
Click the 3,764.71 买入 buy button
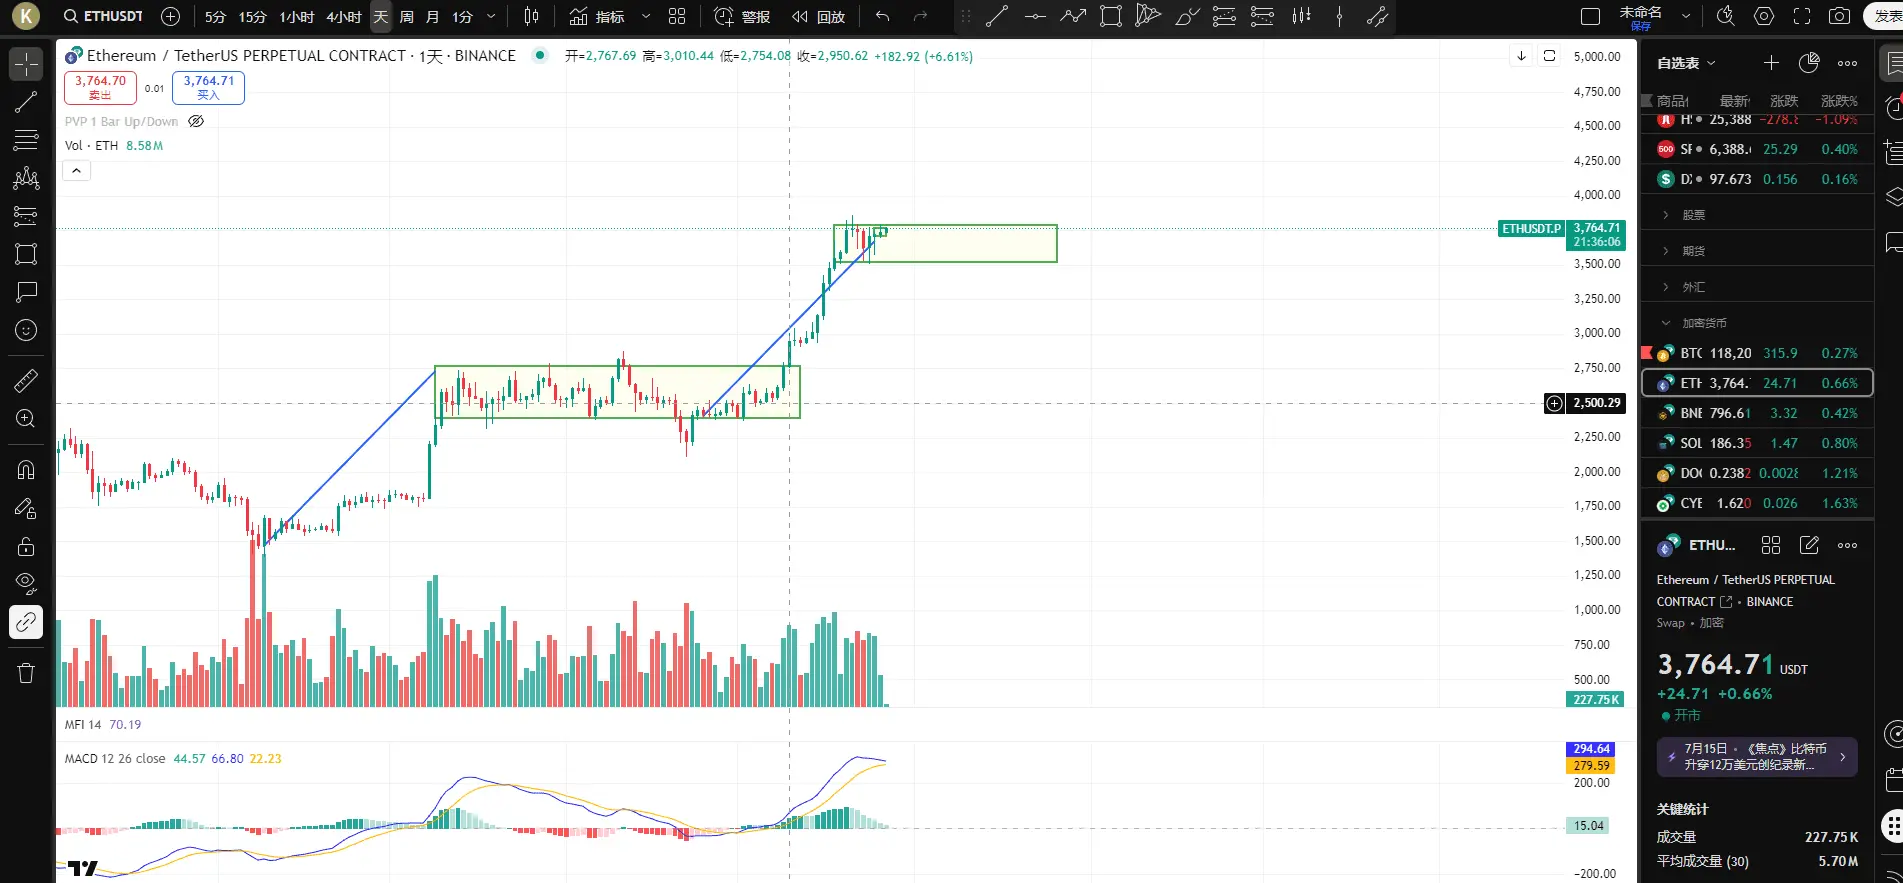pyautogui.click(x=208, y=88)
